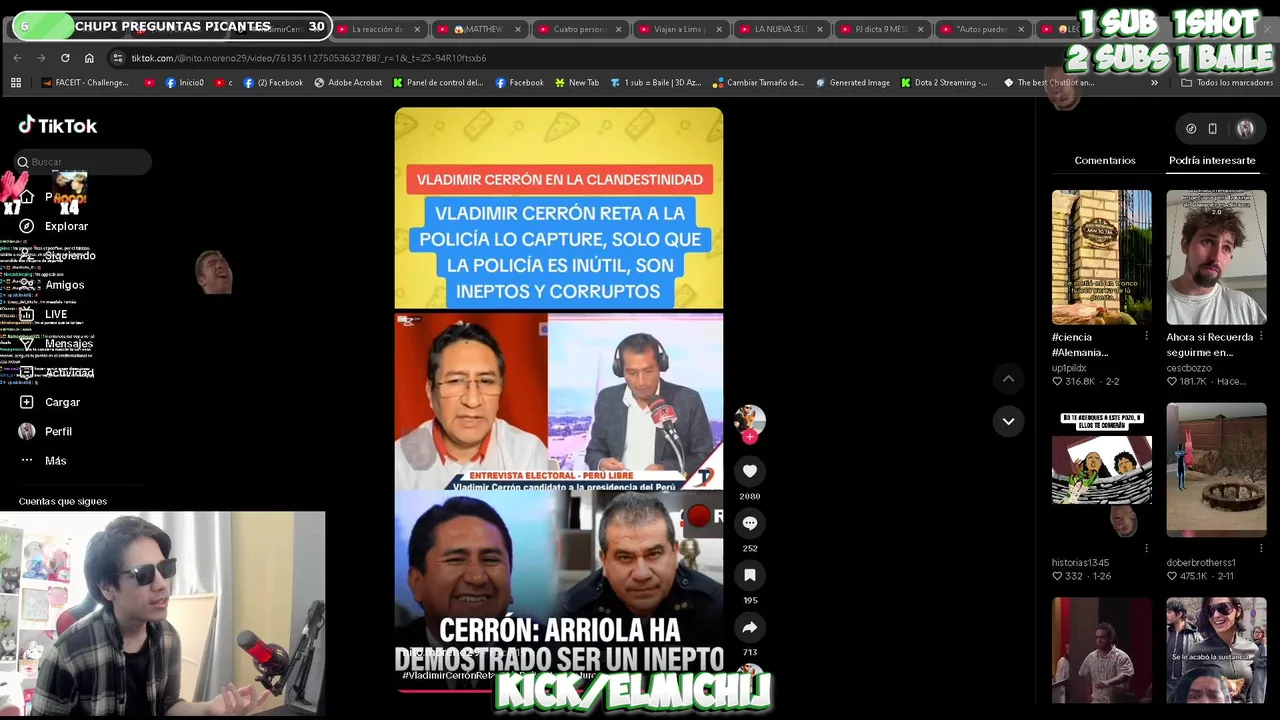Open Explorar in TikTok sidebar
This screenshot has width=1280, height=720.
click(x=66, y=226)
